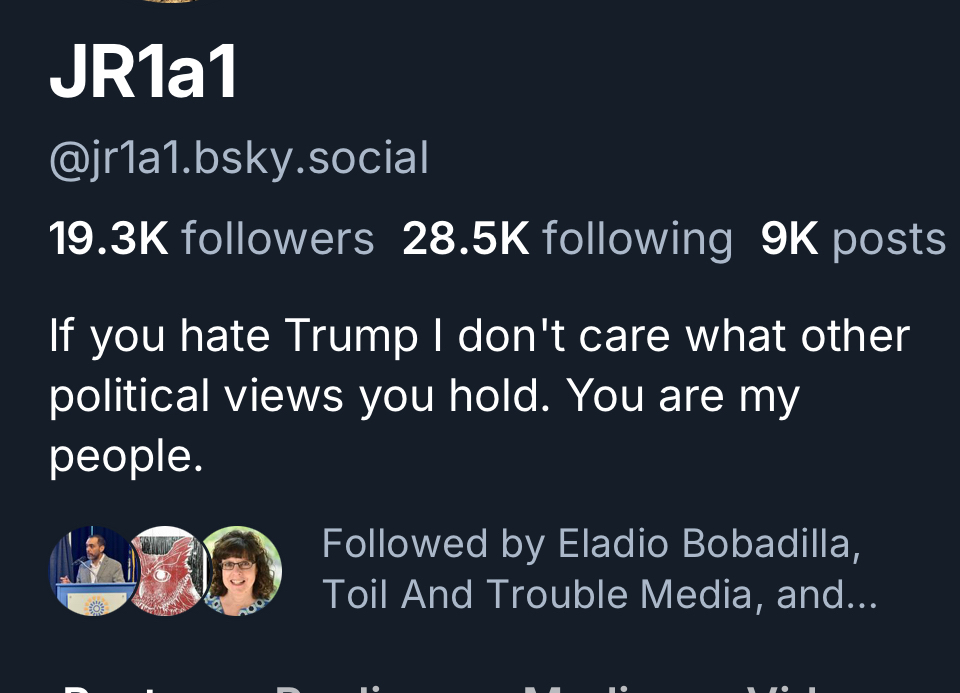Open the 'Followed by Eladio Bobadilla' line
Viewport: 960px width, 693px height.
tap(590, 544)
